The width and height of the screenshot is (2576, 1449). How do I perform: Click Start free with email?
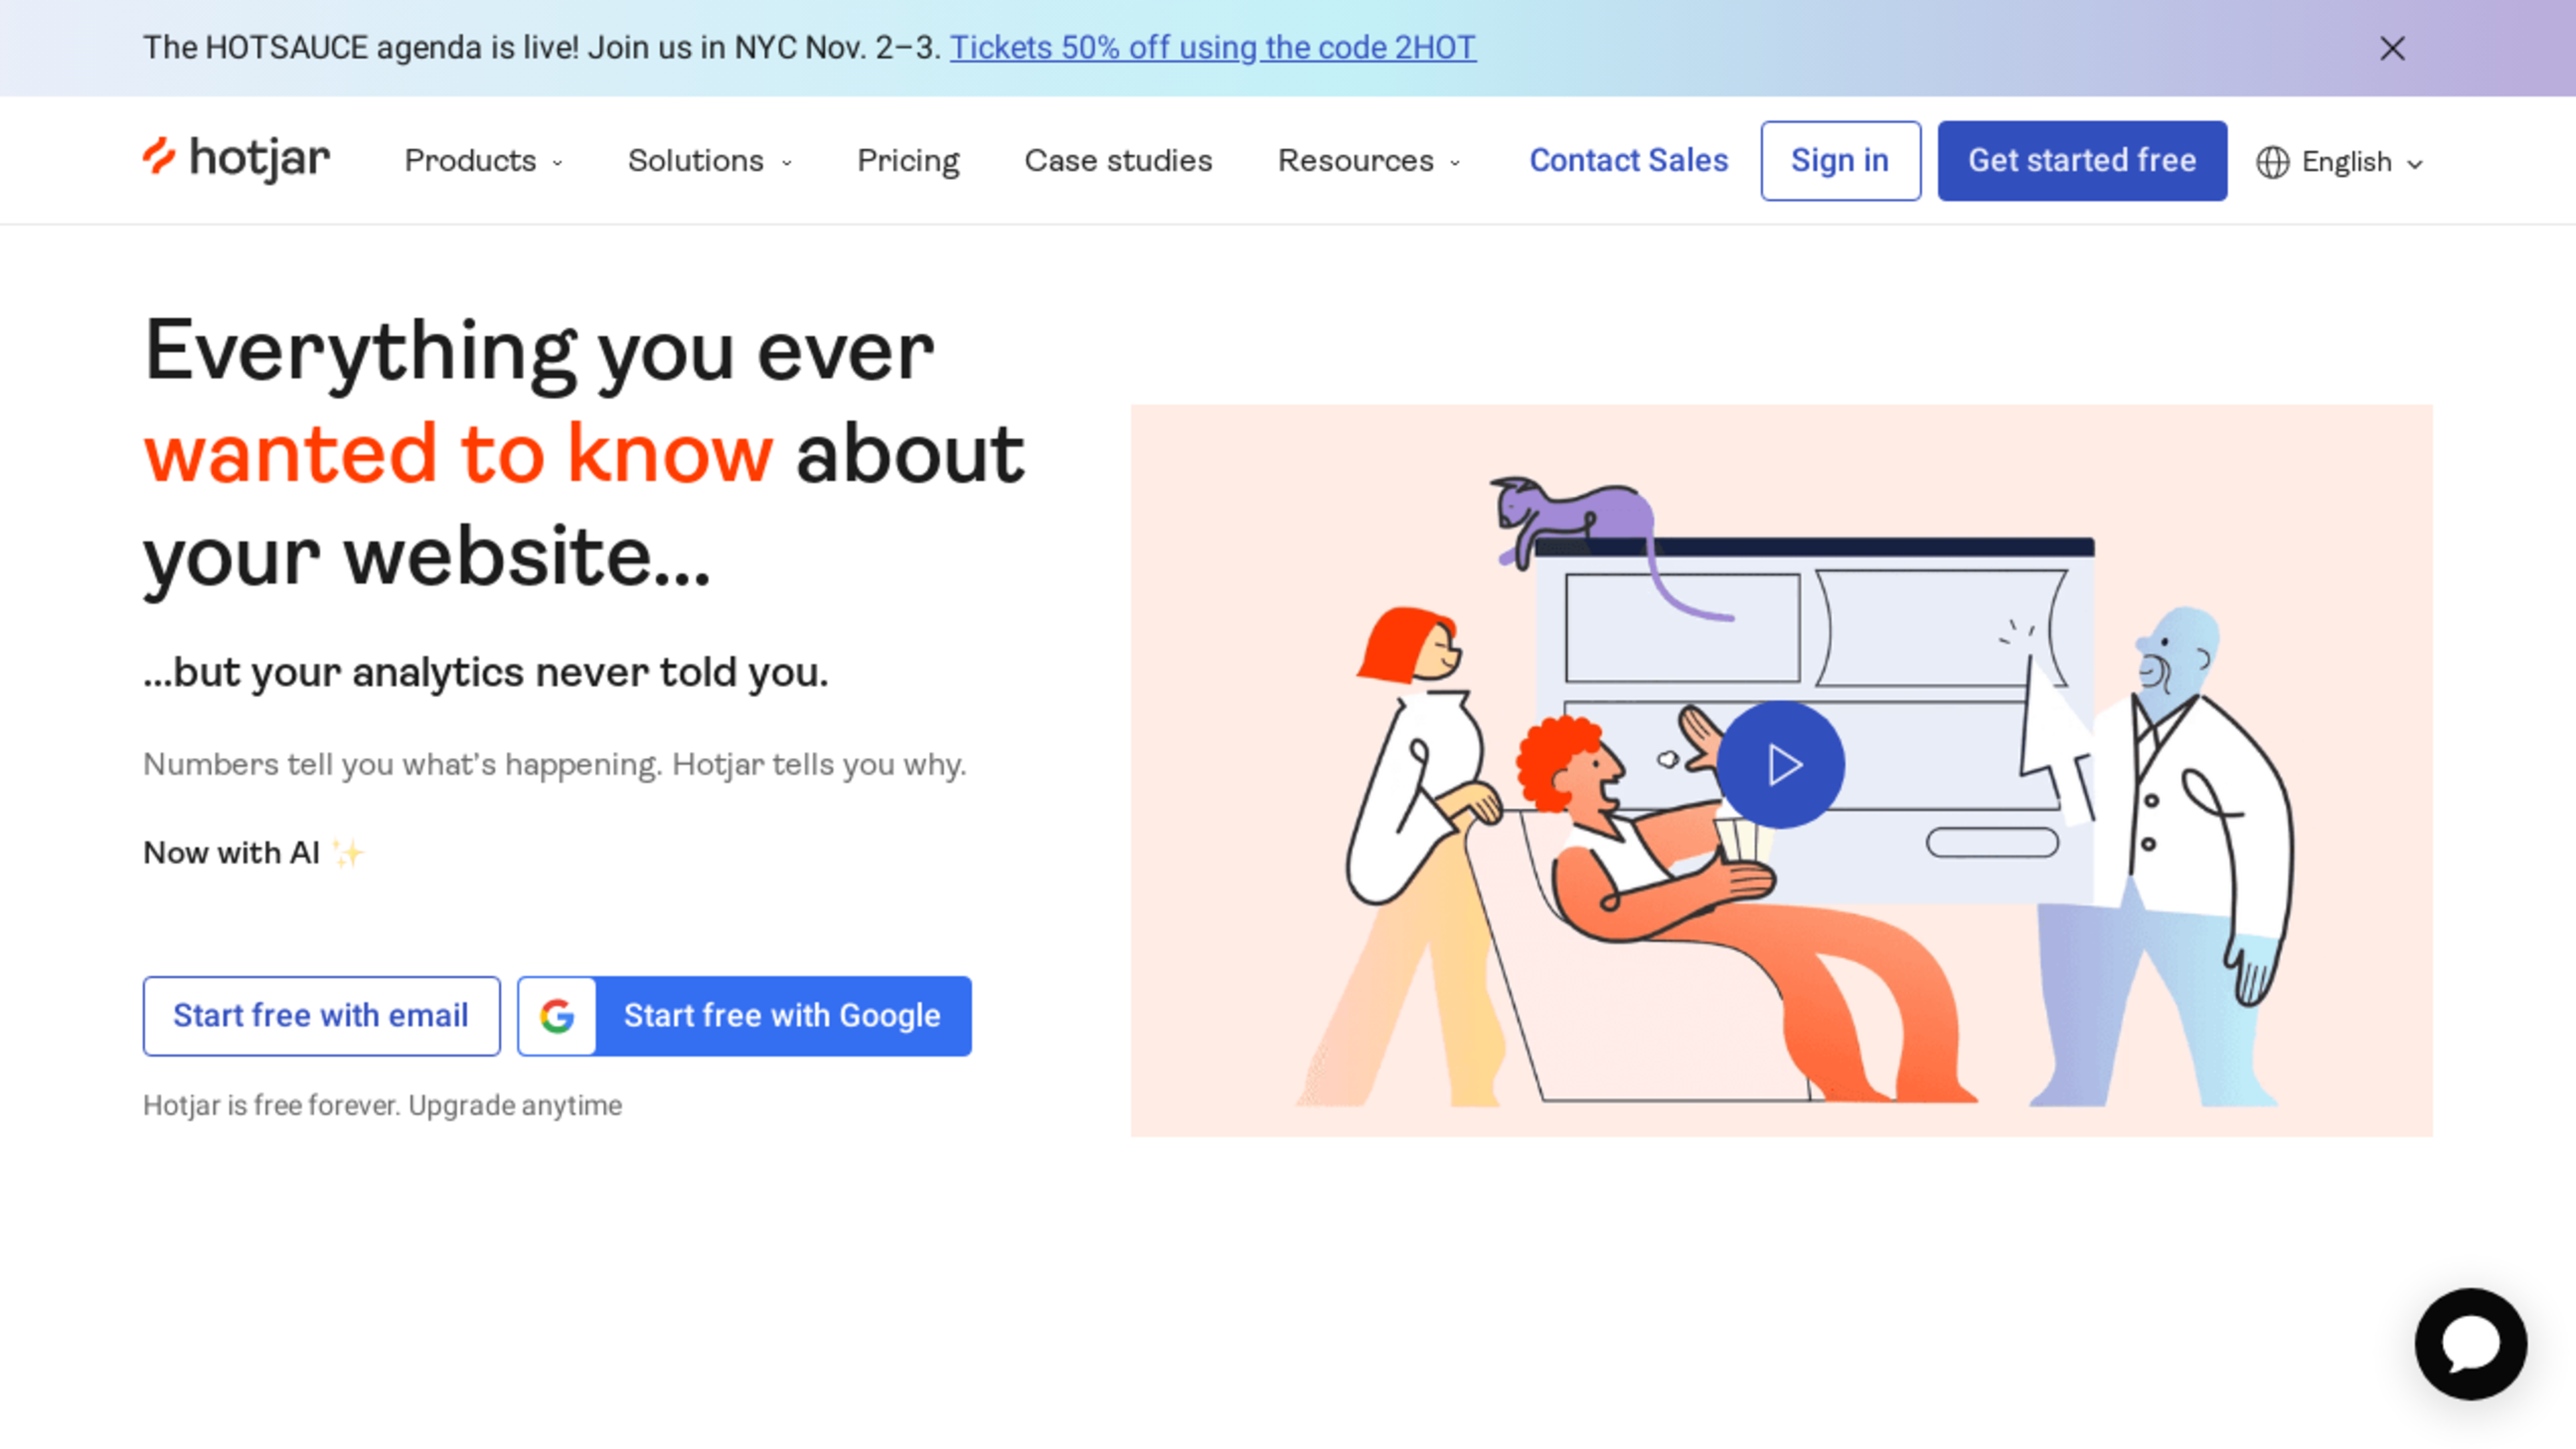[321, 1016]
